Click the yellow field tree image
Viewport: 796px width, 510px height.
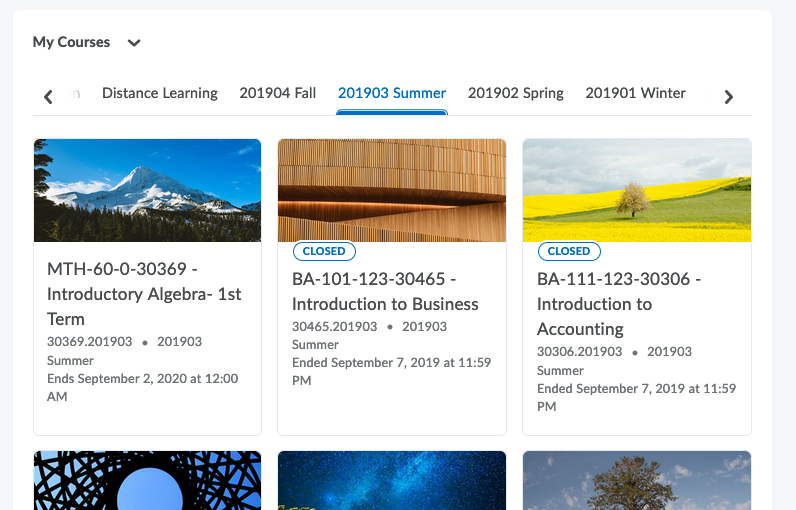[x=636, y=190]
